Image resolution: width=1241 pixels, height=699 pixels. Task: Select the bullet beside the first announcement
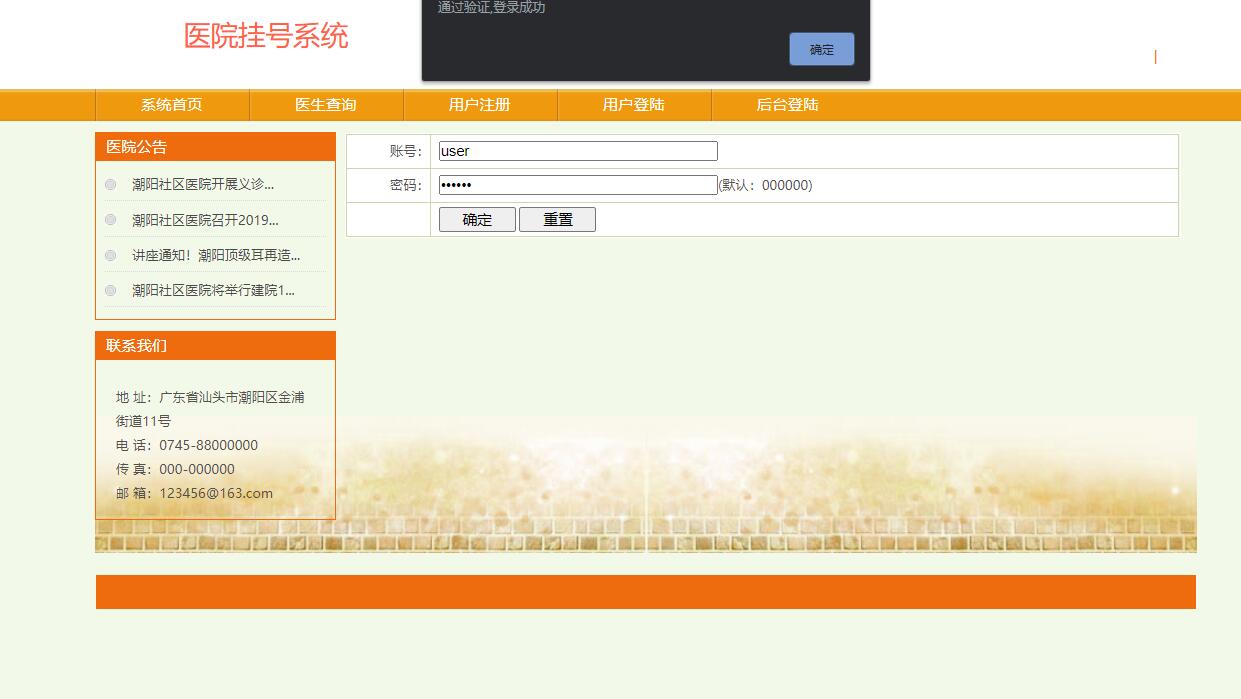click(110, 184)
